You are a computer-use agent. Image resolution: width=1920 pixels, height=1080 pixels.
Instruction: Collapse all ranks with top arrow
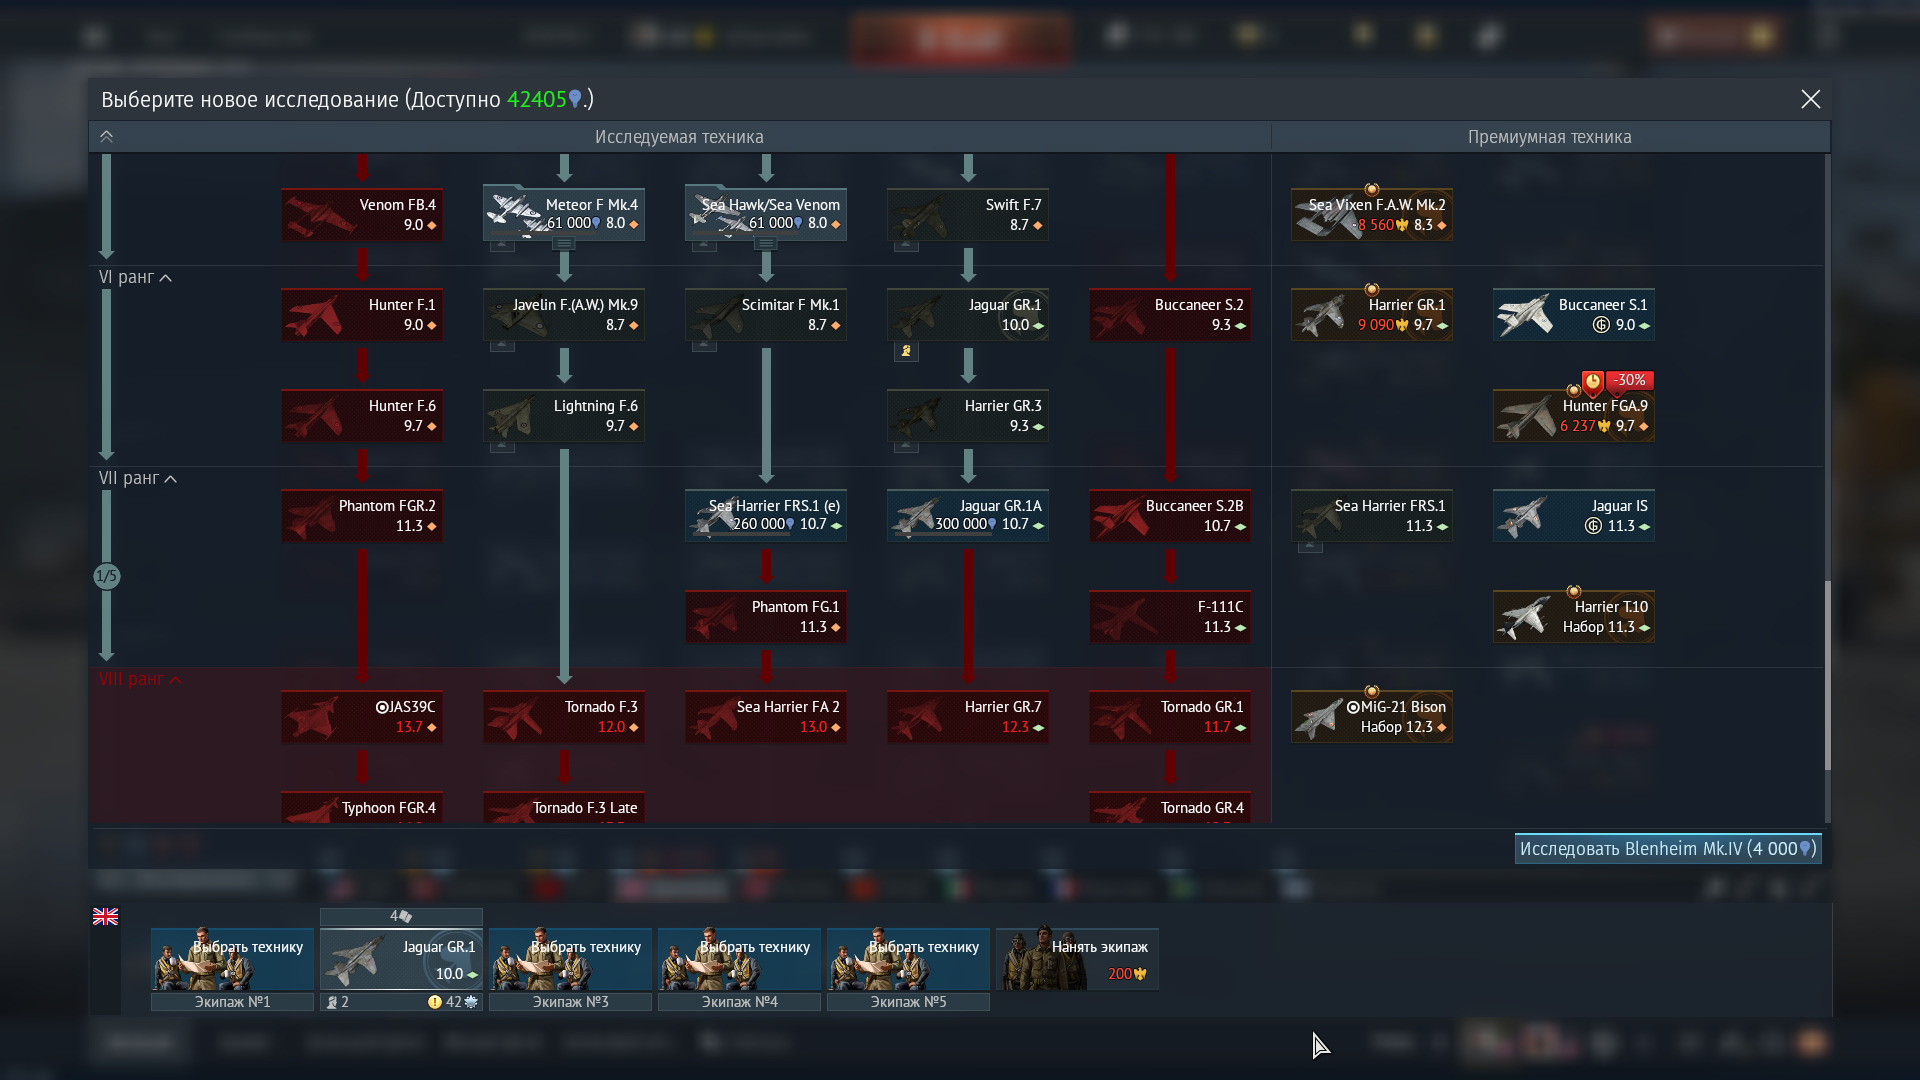(106, 136)
